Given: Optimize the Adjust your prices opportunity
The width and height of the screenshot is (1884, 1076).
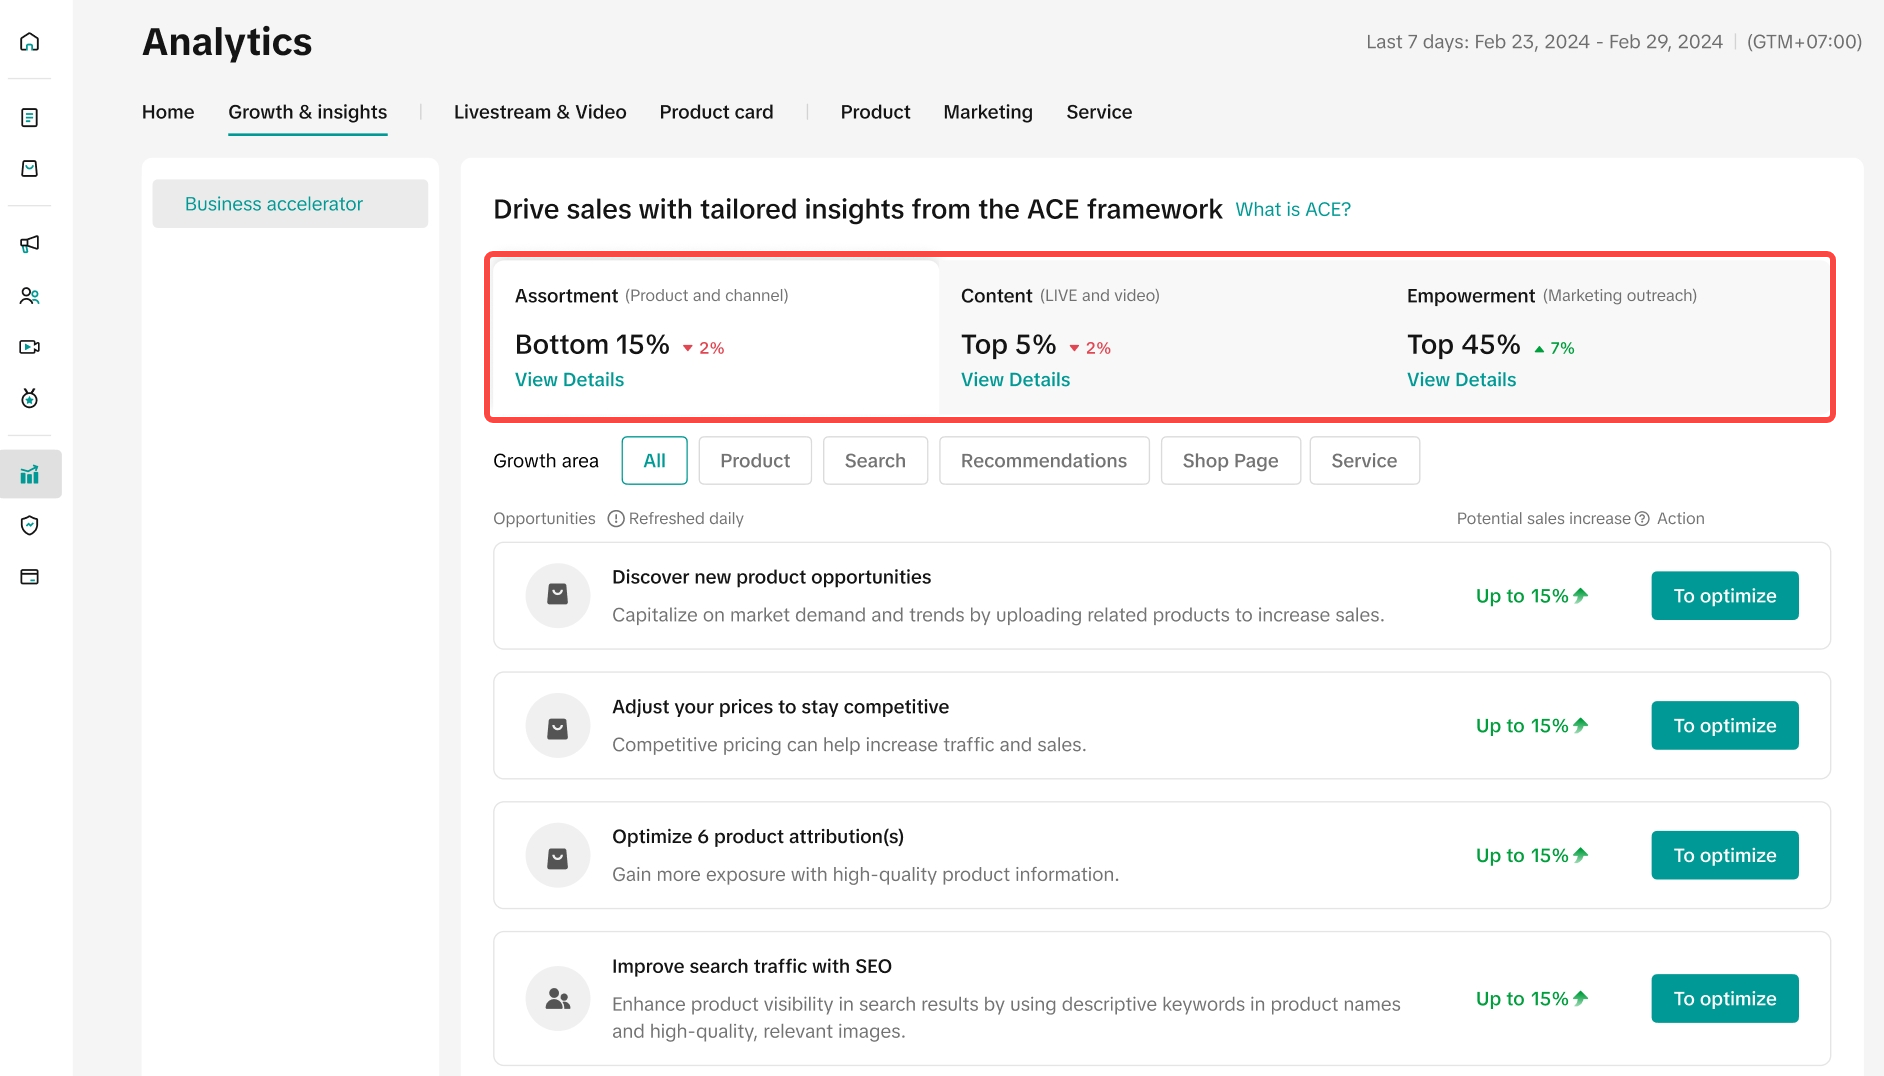Looking at the screenshot, I should (1725, 726).
